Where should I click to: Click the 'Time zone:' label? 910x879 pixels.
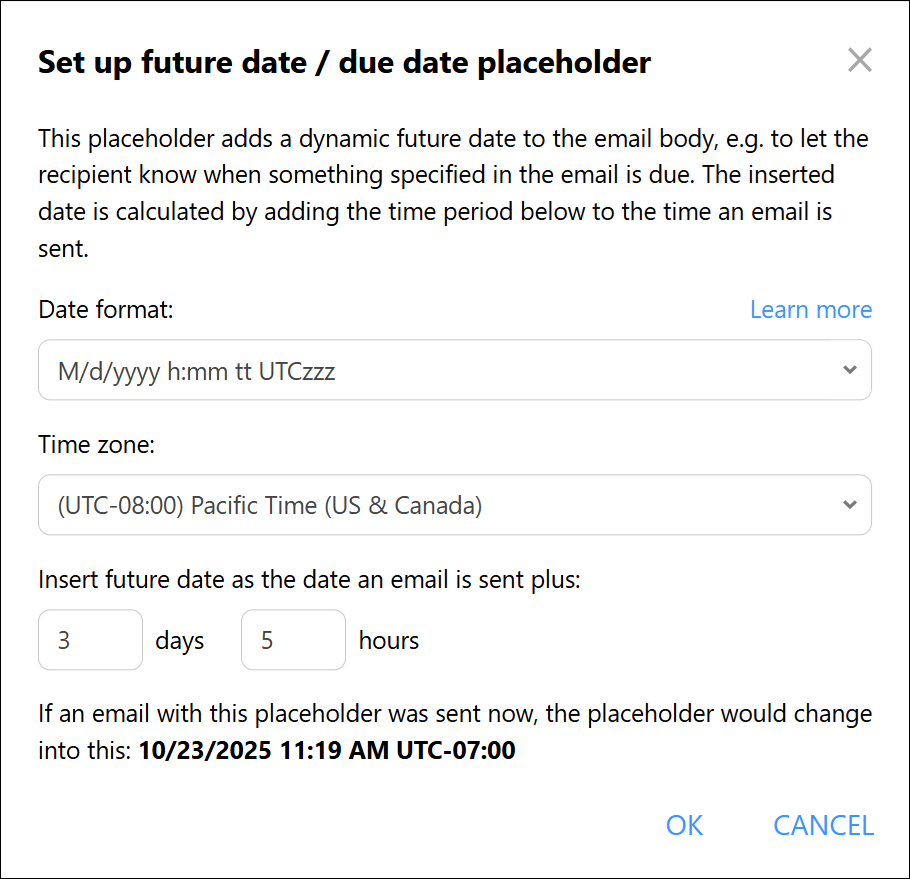point(97,445)
